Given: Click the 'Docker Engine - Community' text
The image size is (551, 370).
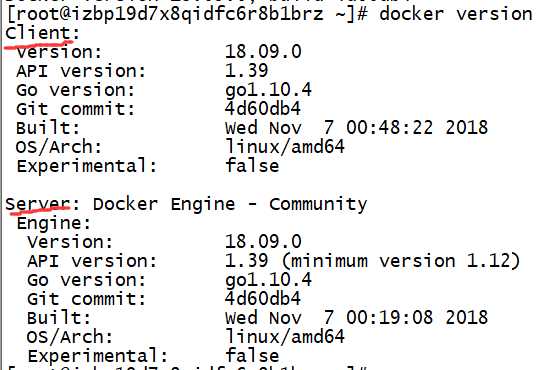Looking at the screenshot, I should click(x=230, y=205).
